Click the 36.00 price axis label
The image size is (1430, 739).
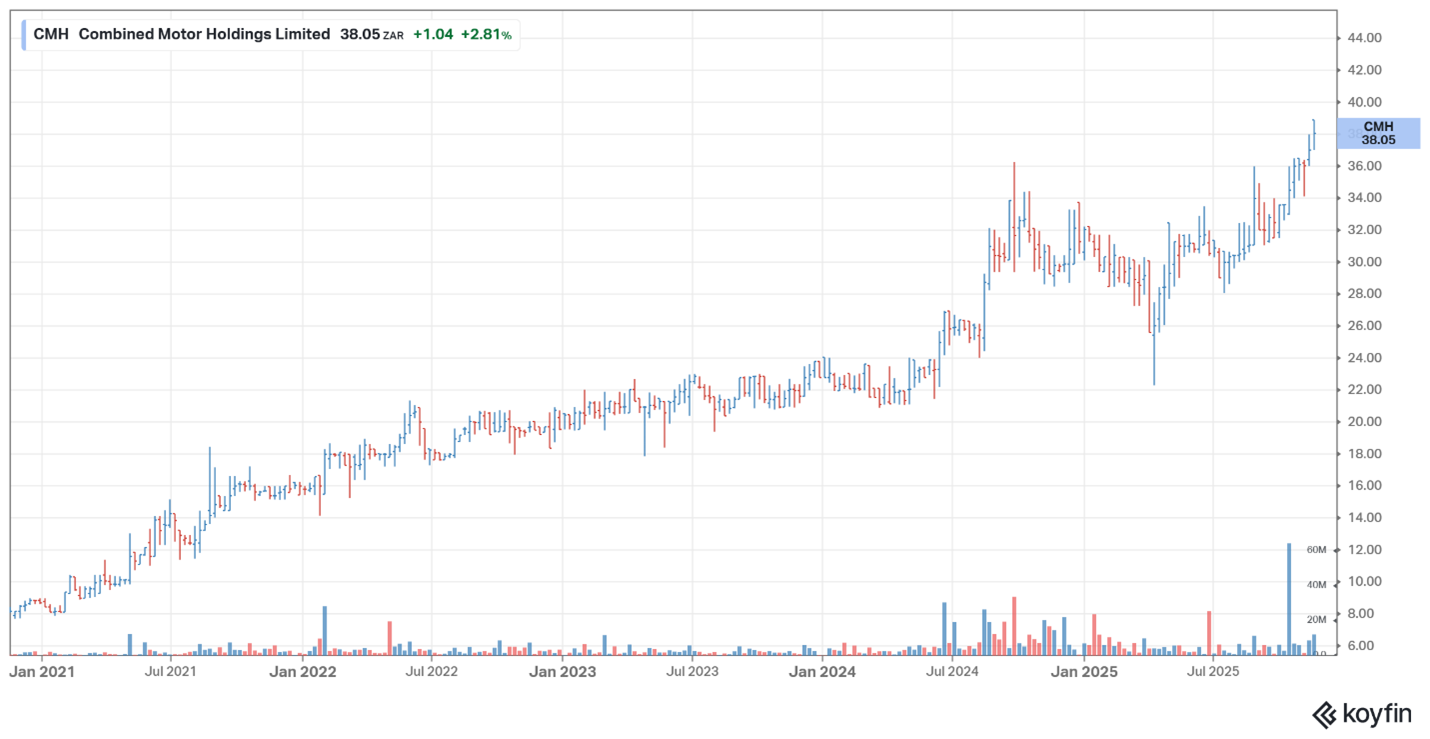click(1364, 166)
